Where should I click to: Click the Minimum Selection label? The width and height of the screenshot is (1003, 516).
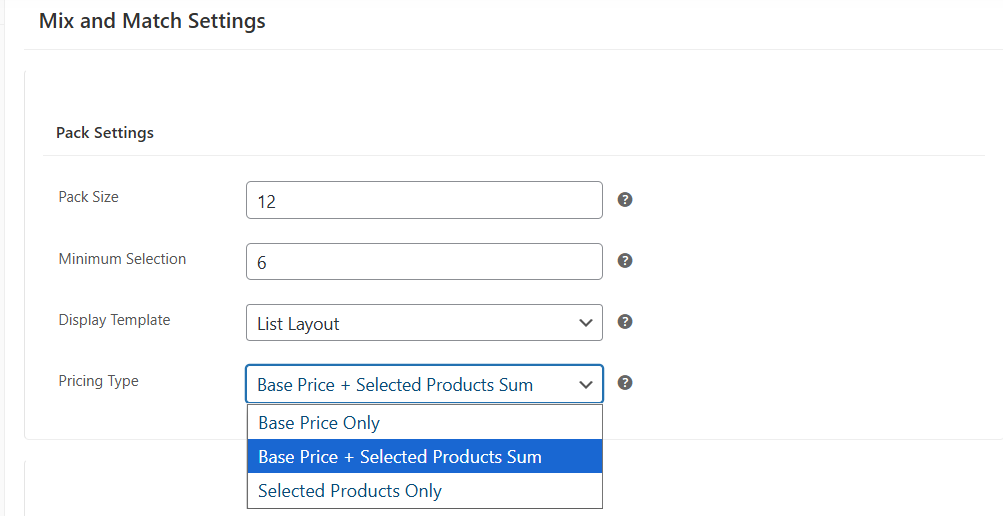coord(122,259)
